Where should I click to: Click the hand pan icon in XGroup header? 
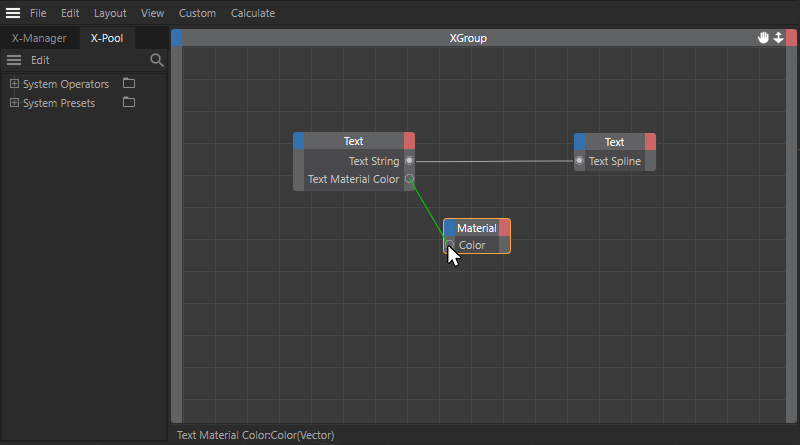(763, 38)
